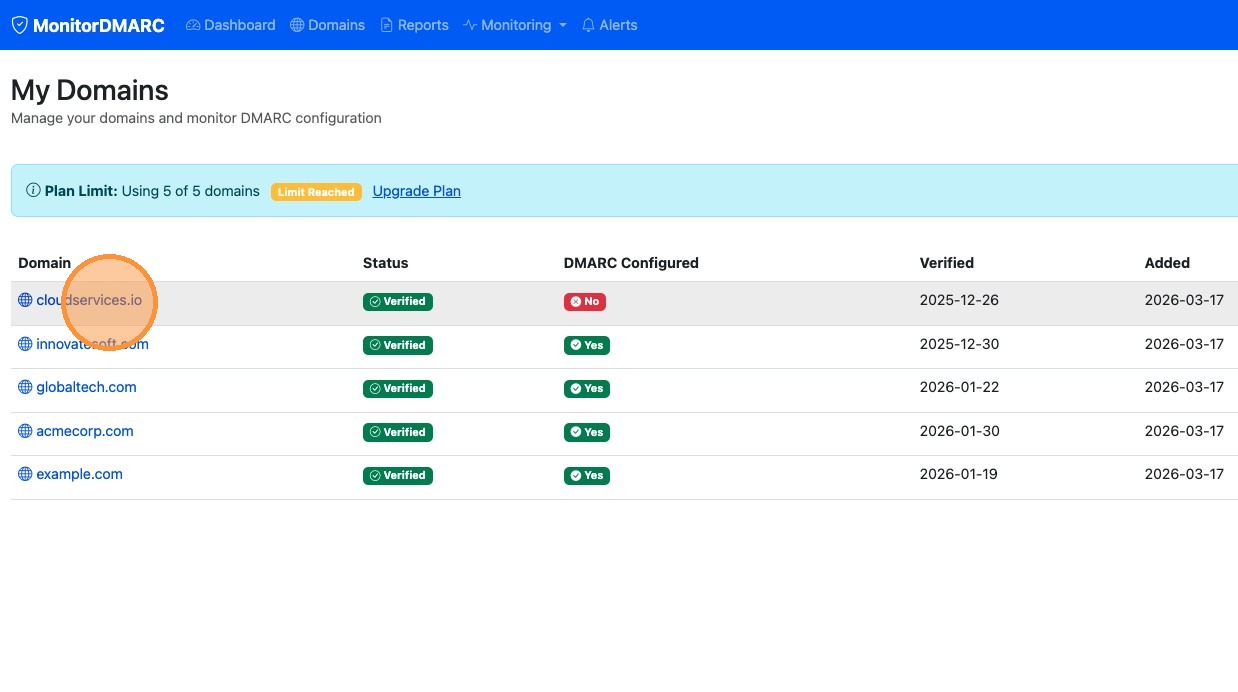Click the Domain column header
The image size is (1238, 692).
pos(45,263)
